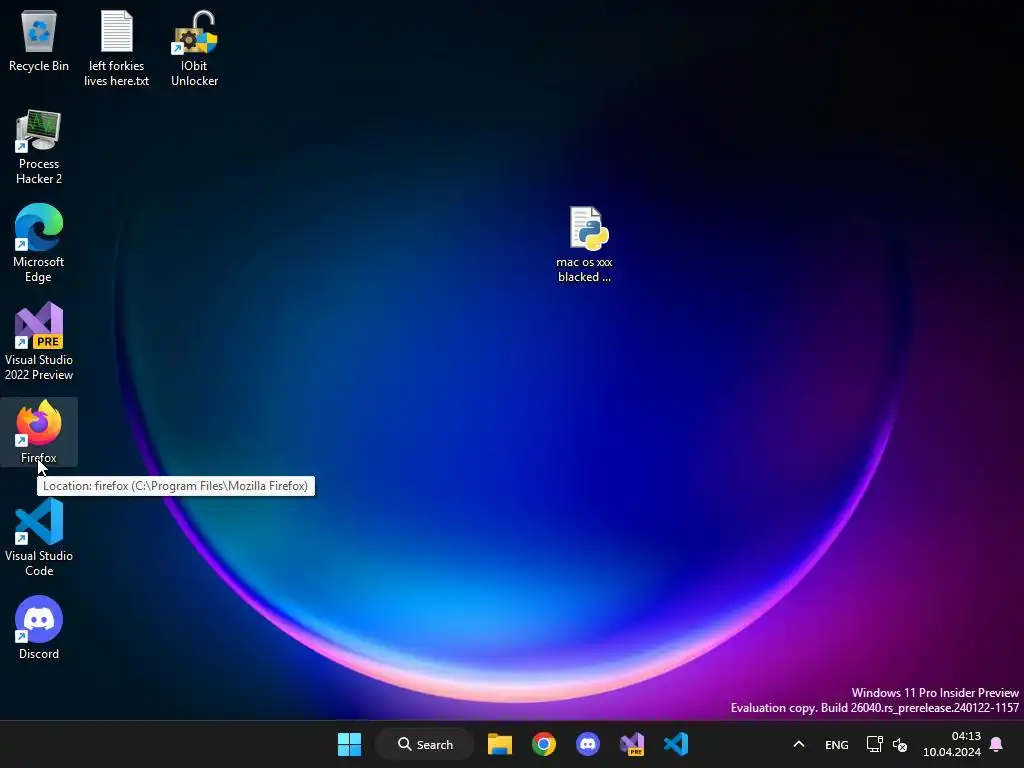This screenshot has height=768, width=1024.
Task: Open Discord from the taskbar
Action: [588, 744]
